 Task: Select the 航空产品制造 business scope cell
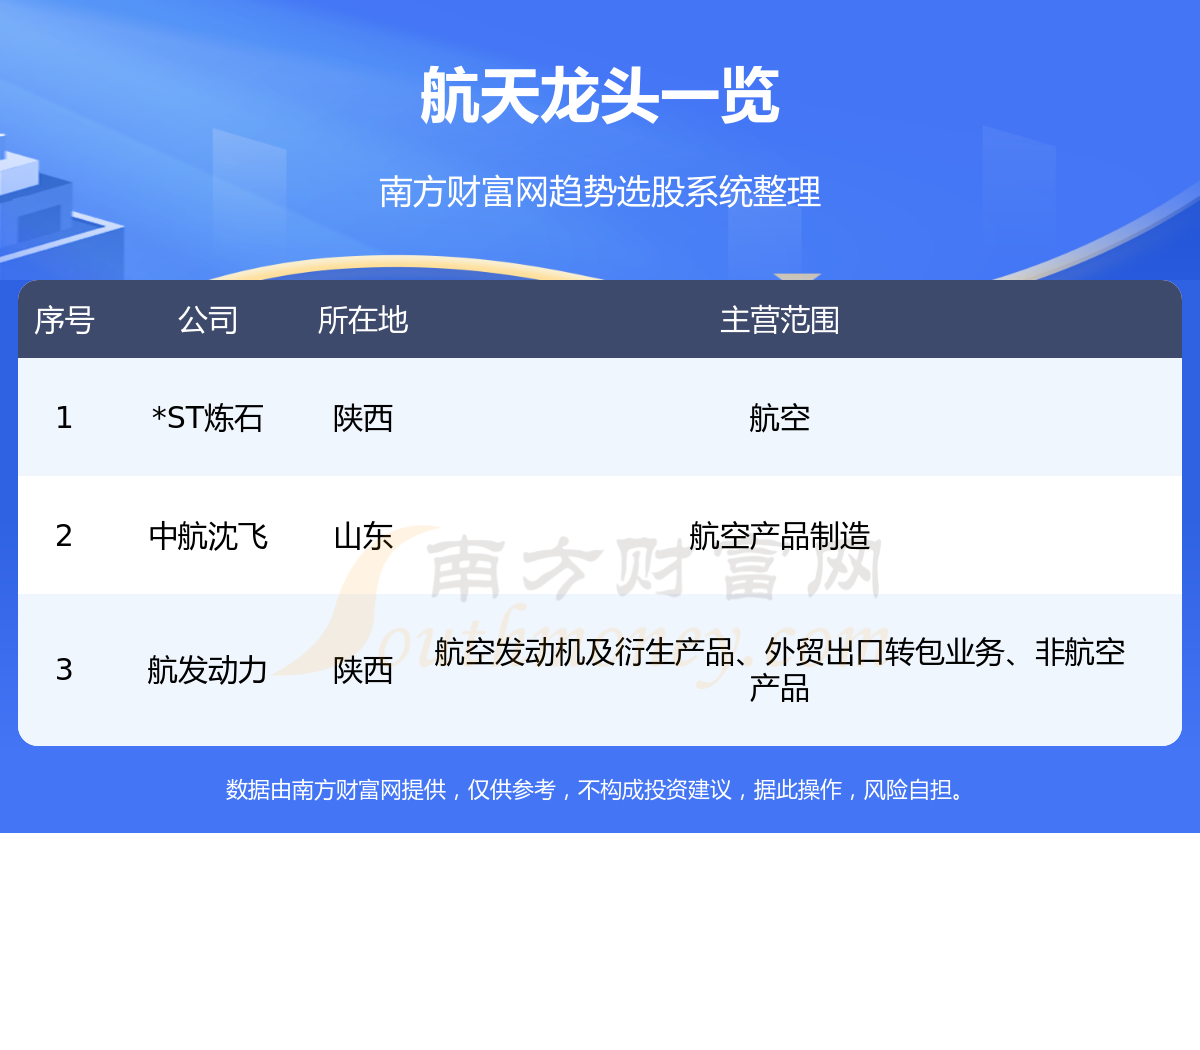(779, 536)
